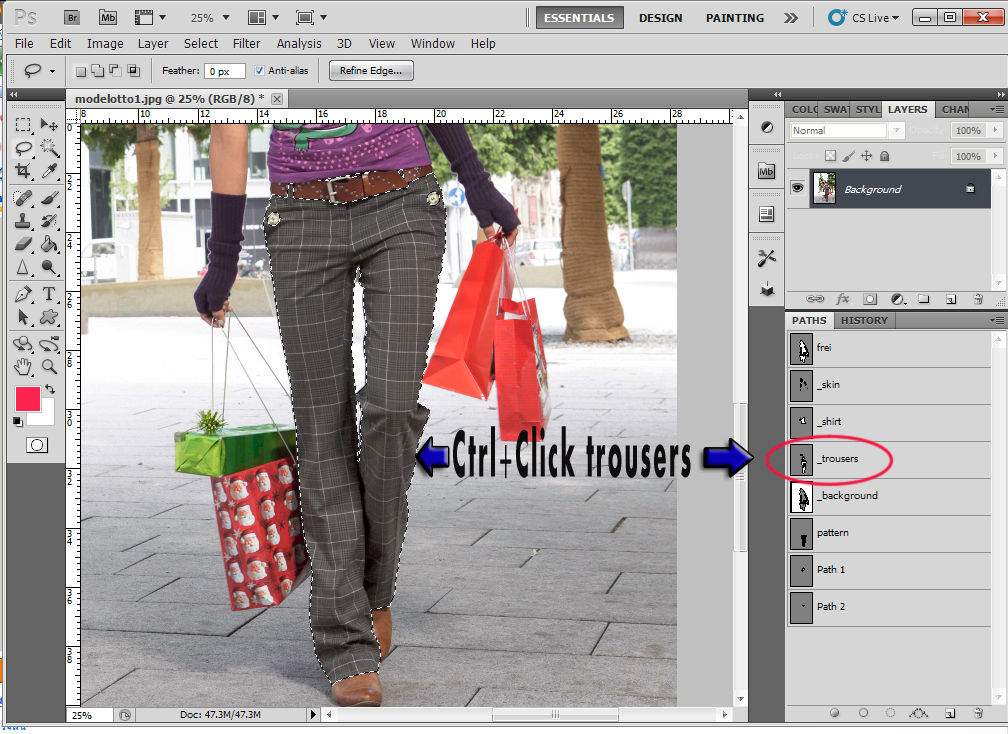The width and height of the screenshot is (1008, 734).
Task: Swap foreground and background colors
Action: pos(50,389)
